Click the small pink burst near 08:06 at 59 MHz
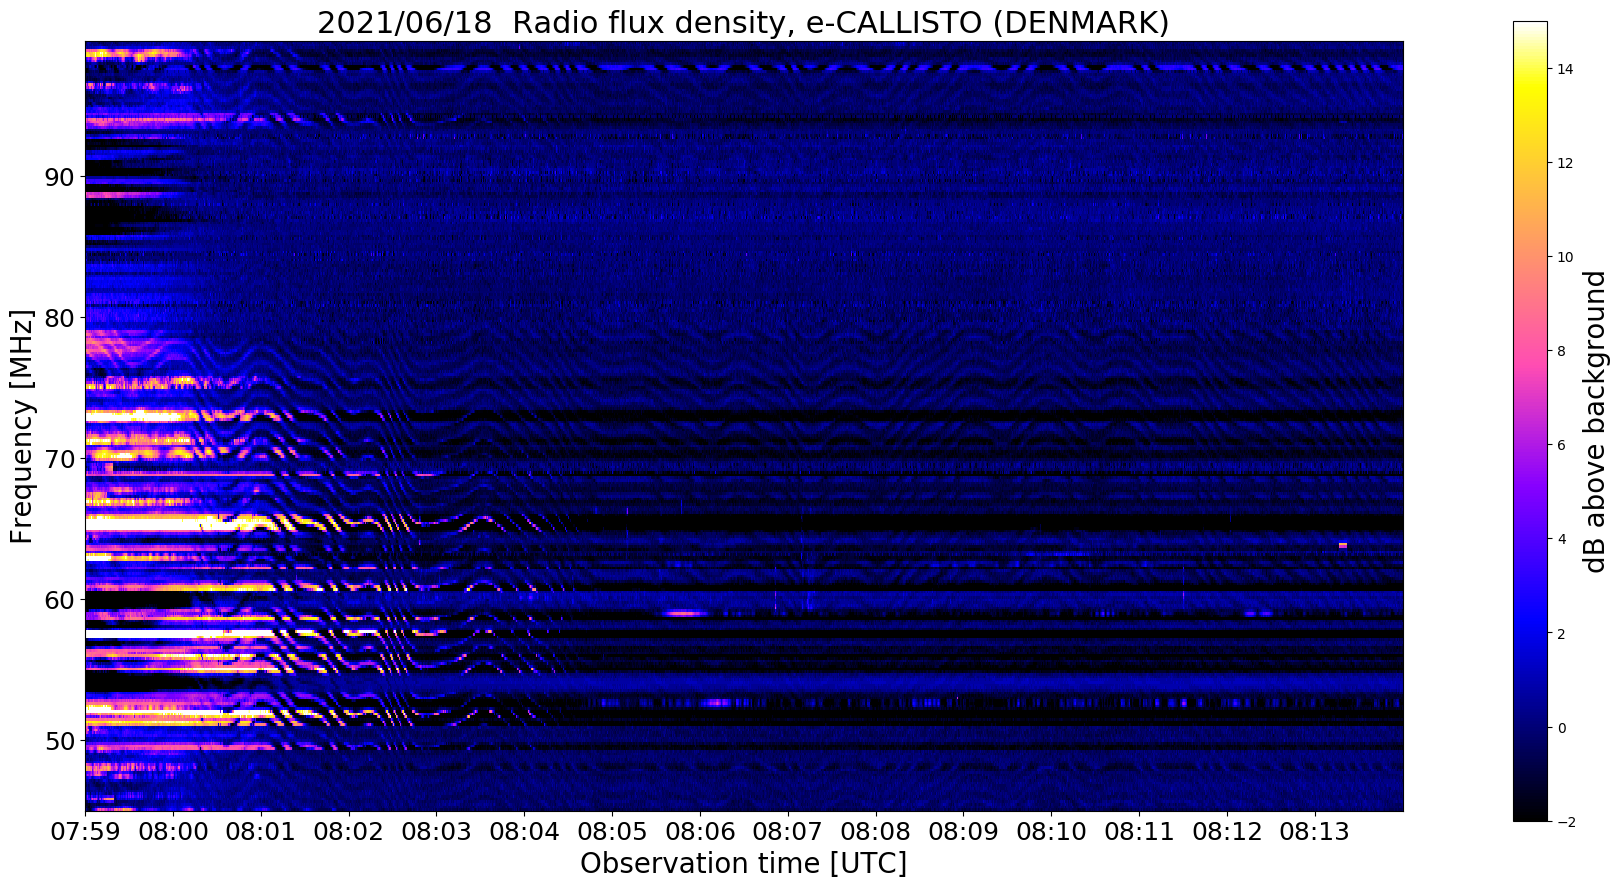 click(685, 613)
